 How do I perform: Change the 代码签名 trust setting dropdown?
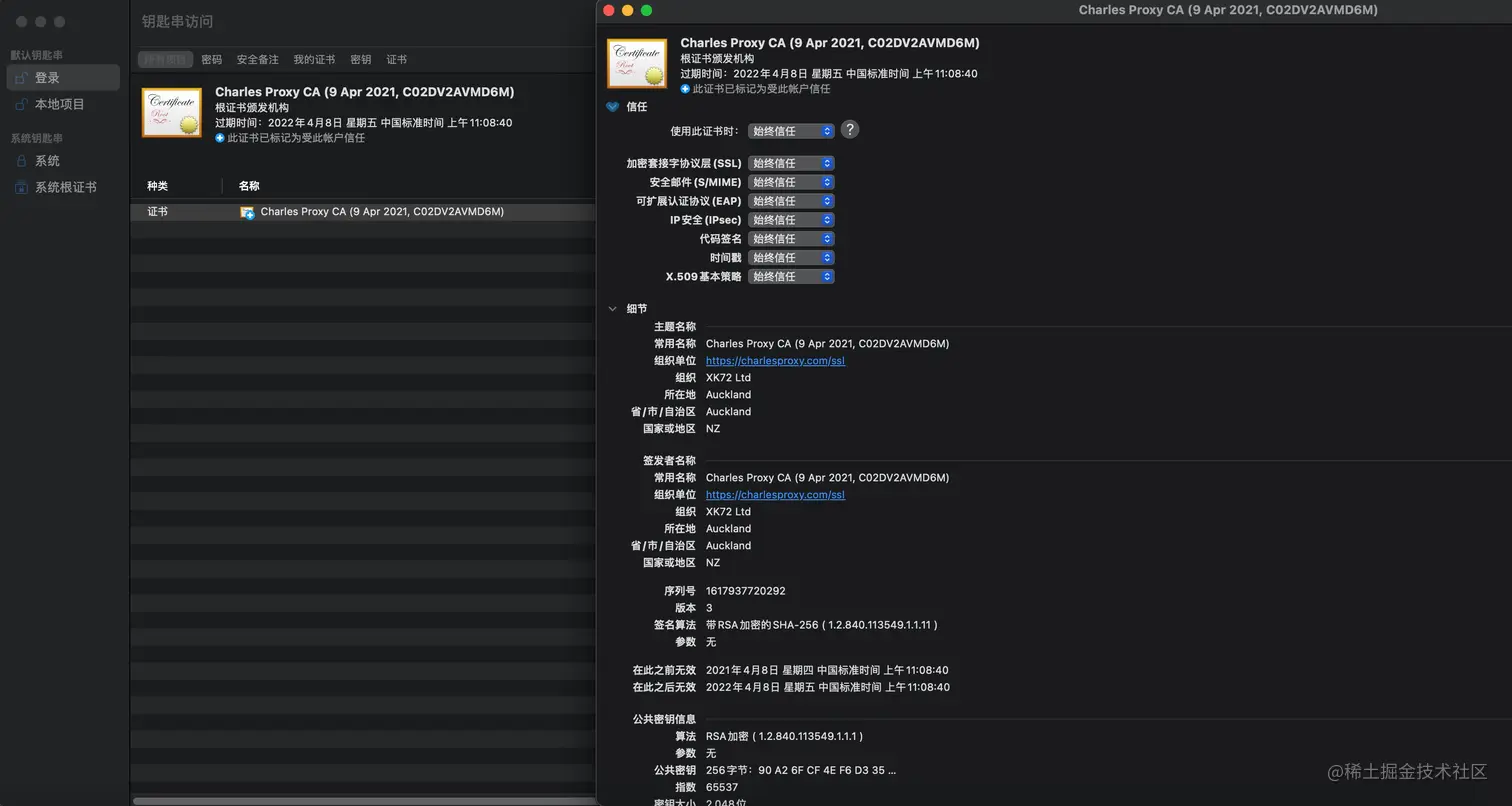click(790, 238)
